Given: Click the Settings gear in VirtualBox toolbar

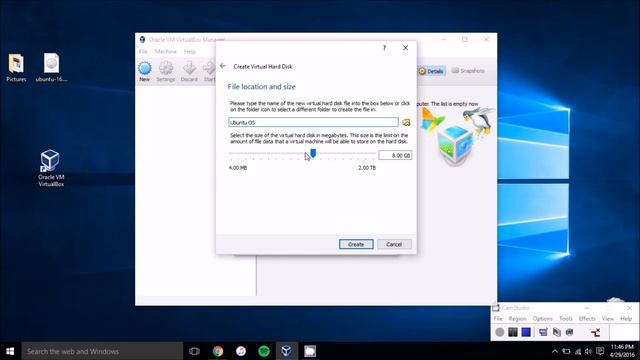Looking at the screenshot, I should [x=166, y=71].
